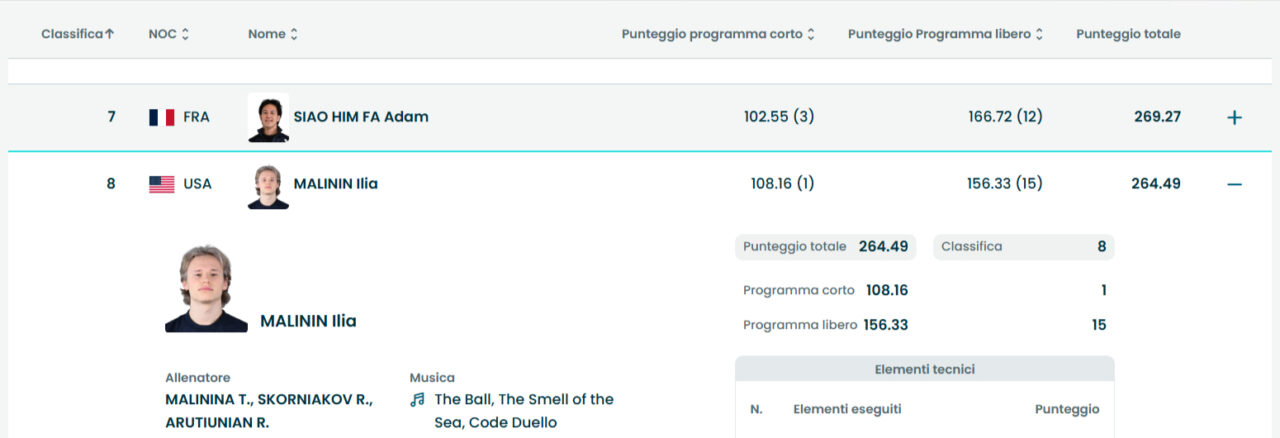
Task: Sort by Punteggio programma corto
Action: 717,34
